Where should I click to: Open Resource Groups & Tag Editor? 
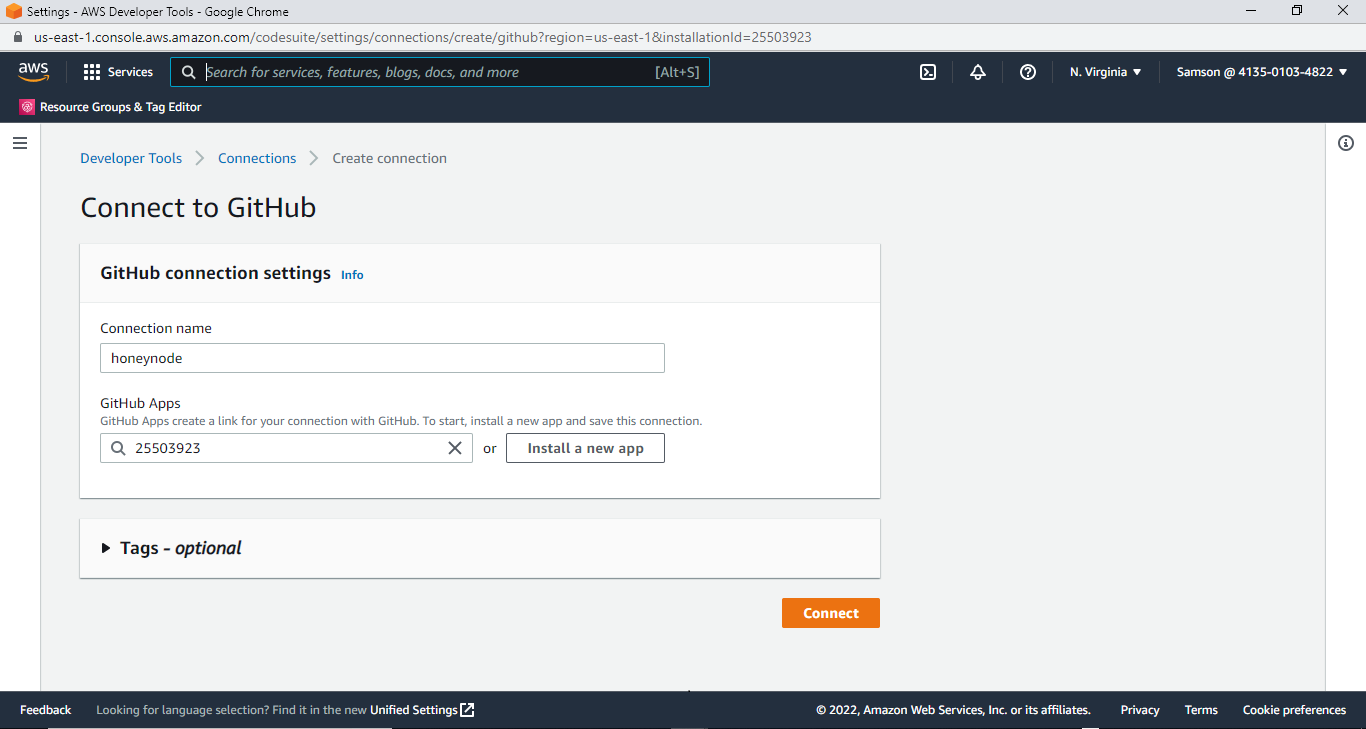(112, 106)
